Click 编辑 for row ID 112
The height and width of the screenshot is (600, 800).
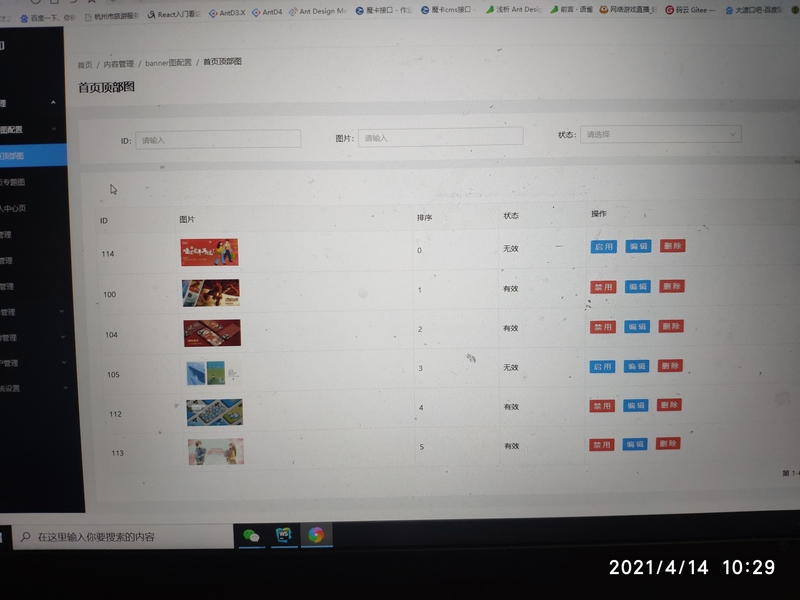point(636,405)
